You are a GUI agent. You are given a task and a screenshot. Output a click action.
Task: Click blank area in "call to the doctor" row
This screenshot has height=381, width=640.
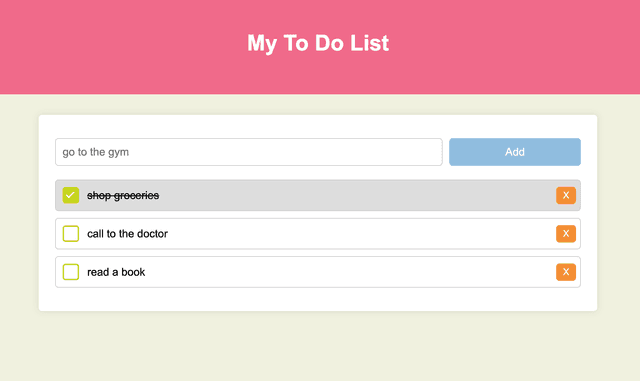point(359,234)
